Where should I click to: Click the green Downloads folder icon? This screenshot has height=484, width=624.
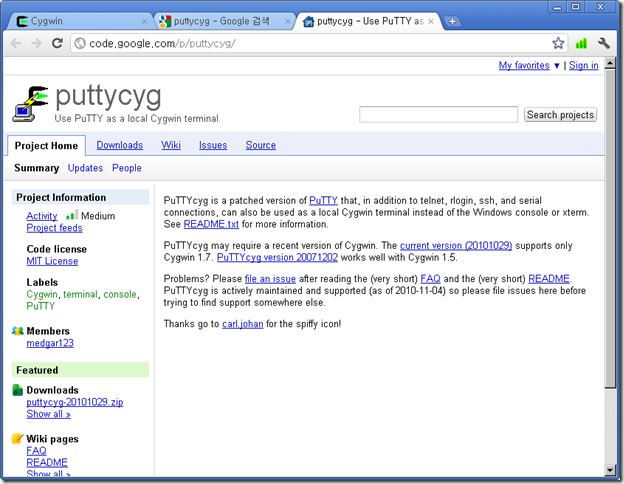pyautogui.click(x=18, y=390)
